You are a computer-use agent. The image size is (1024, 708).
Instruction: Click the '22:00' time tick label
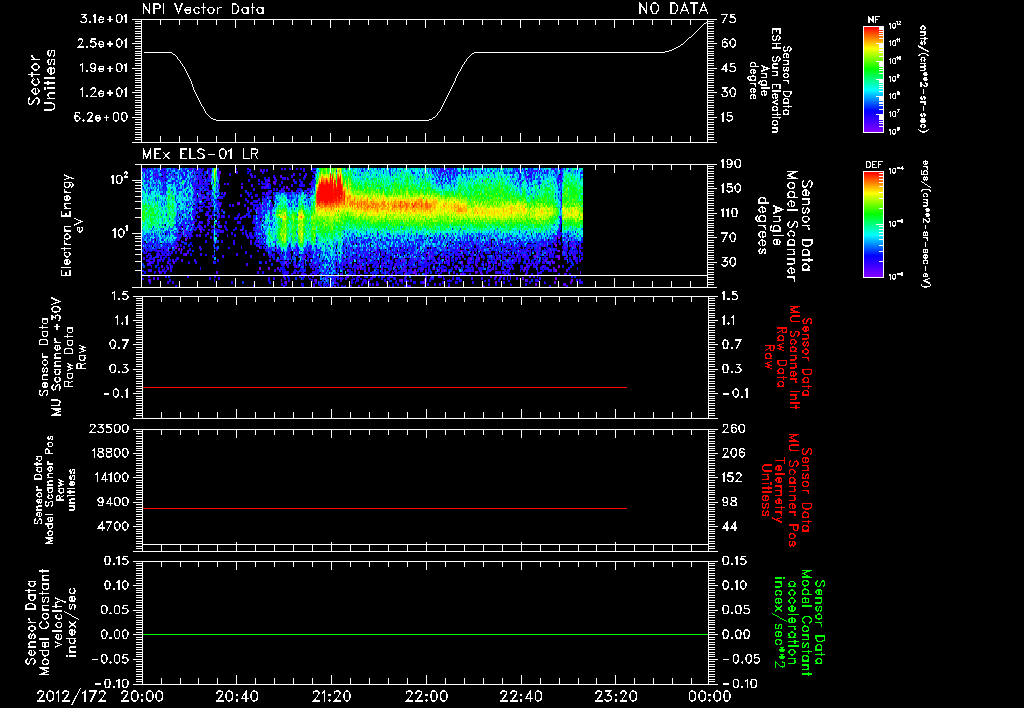click(x=426, y=696)
